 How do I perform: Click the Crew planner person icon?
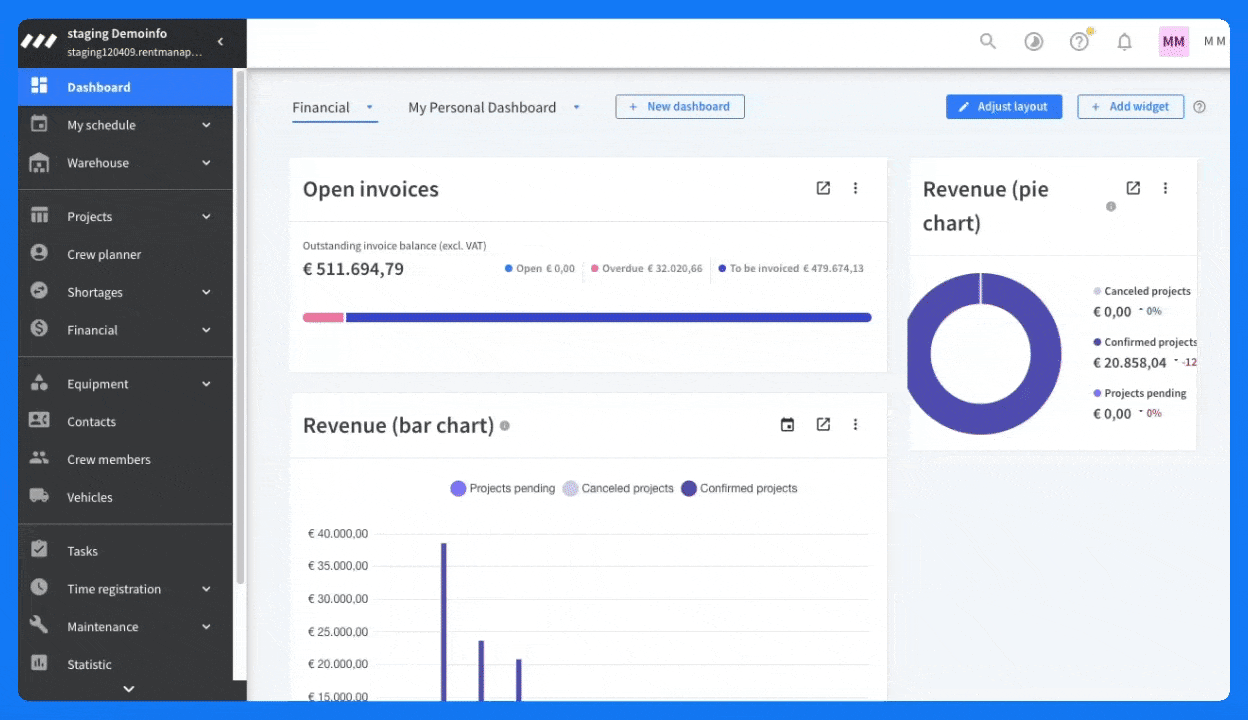pyautogui.click(x=39, y=253)
